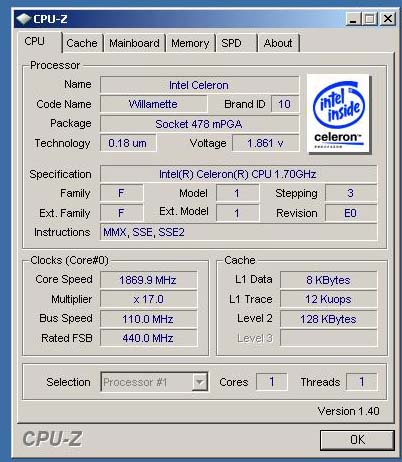Click the empty Level 3 cache field
Image resolution: width=402 pixels, height=462 pixels.
click(329, 338)
